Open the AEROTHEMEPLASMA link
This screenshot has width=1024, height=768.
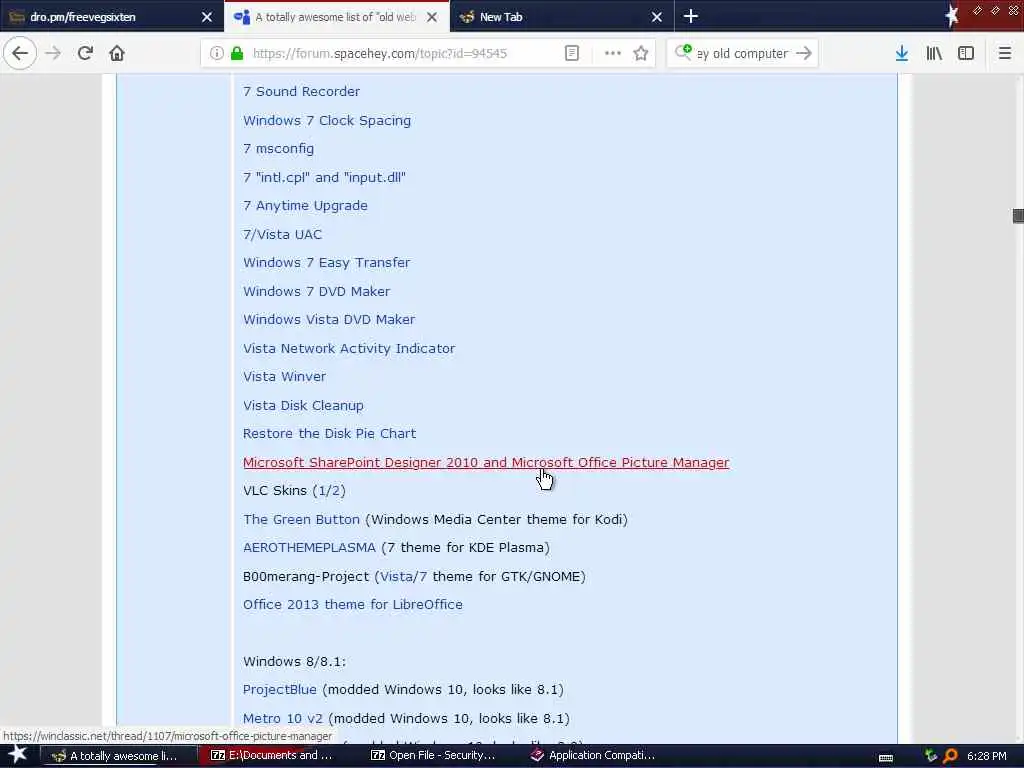click(309, 547)
